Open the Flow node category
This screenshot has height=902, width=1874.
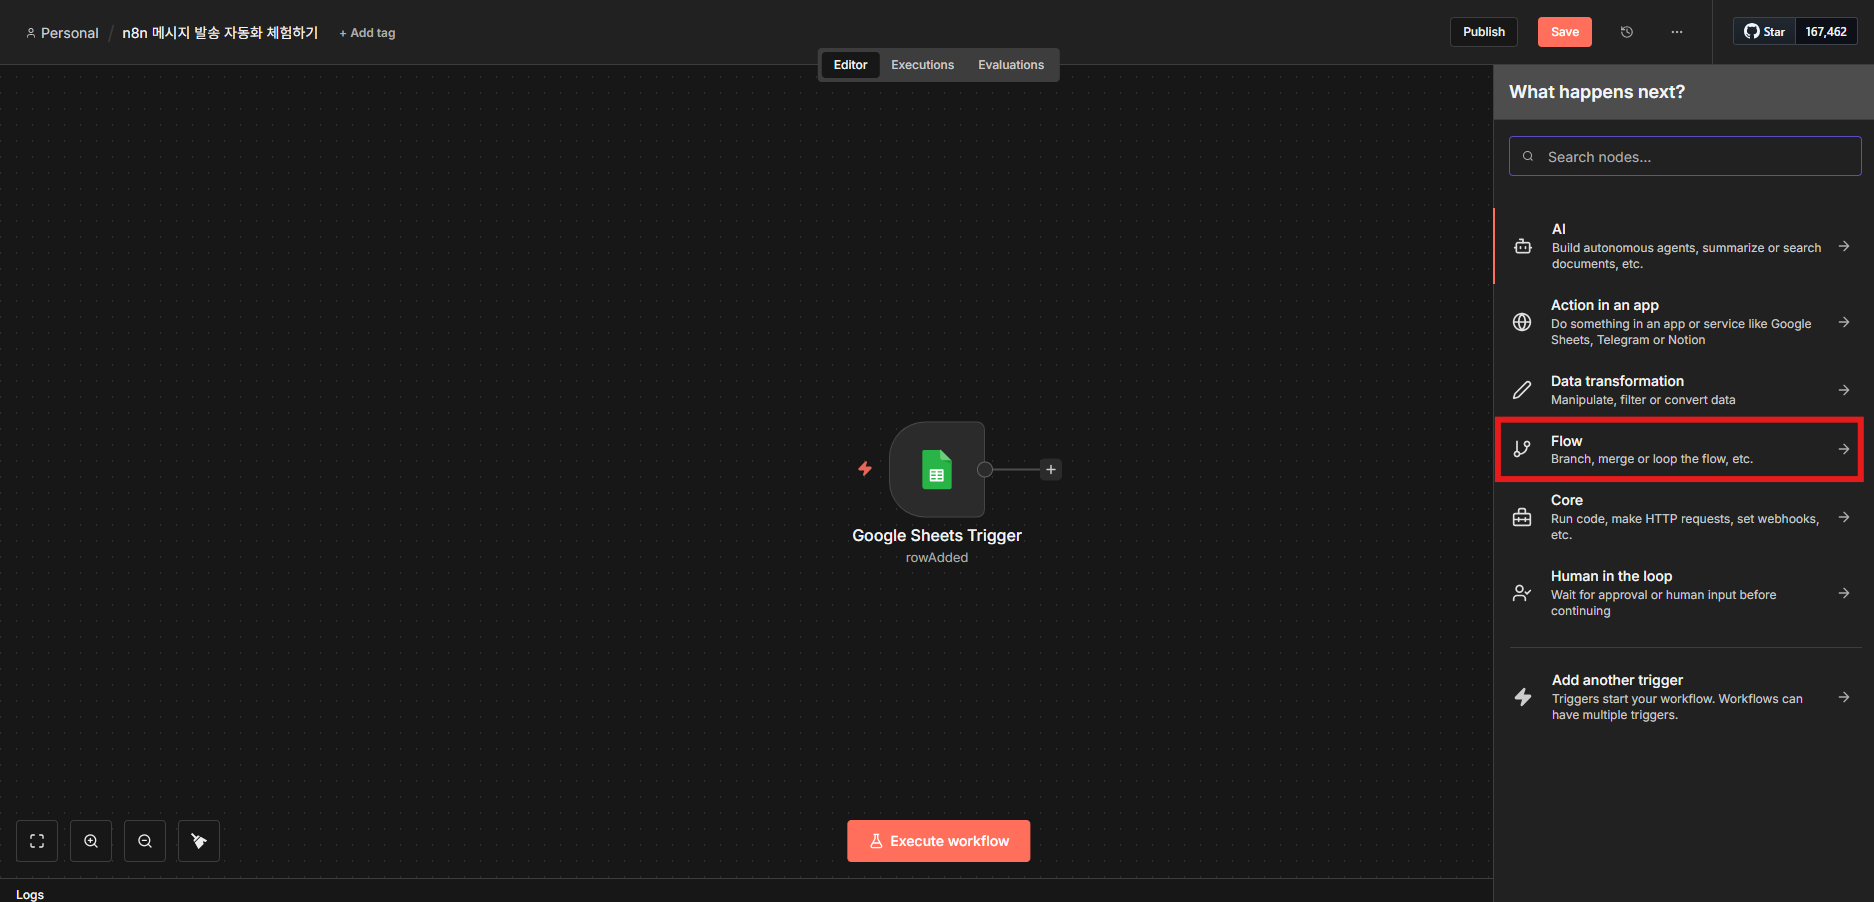click(x=1680, y=449)
